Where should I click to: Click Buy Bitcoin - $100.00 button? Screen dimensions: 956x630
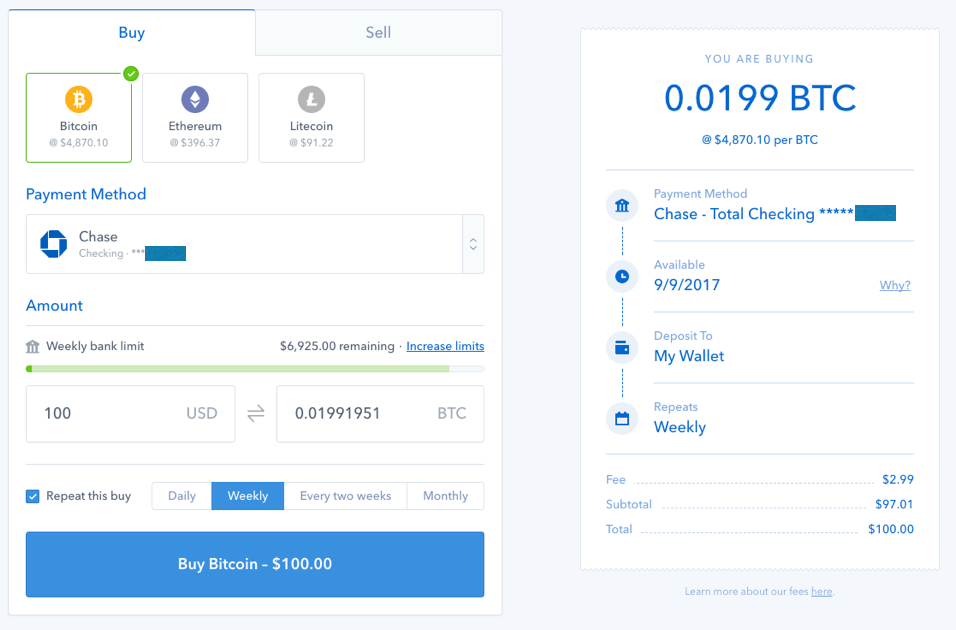[255, 564]
